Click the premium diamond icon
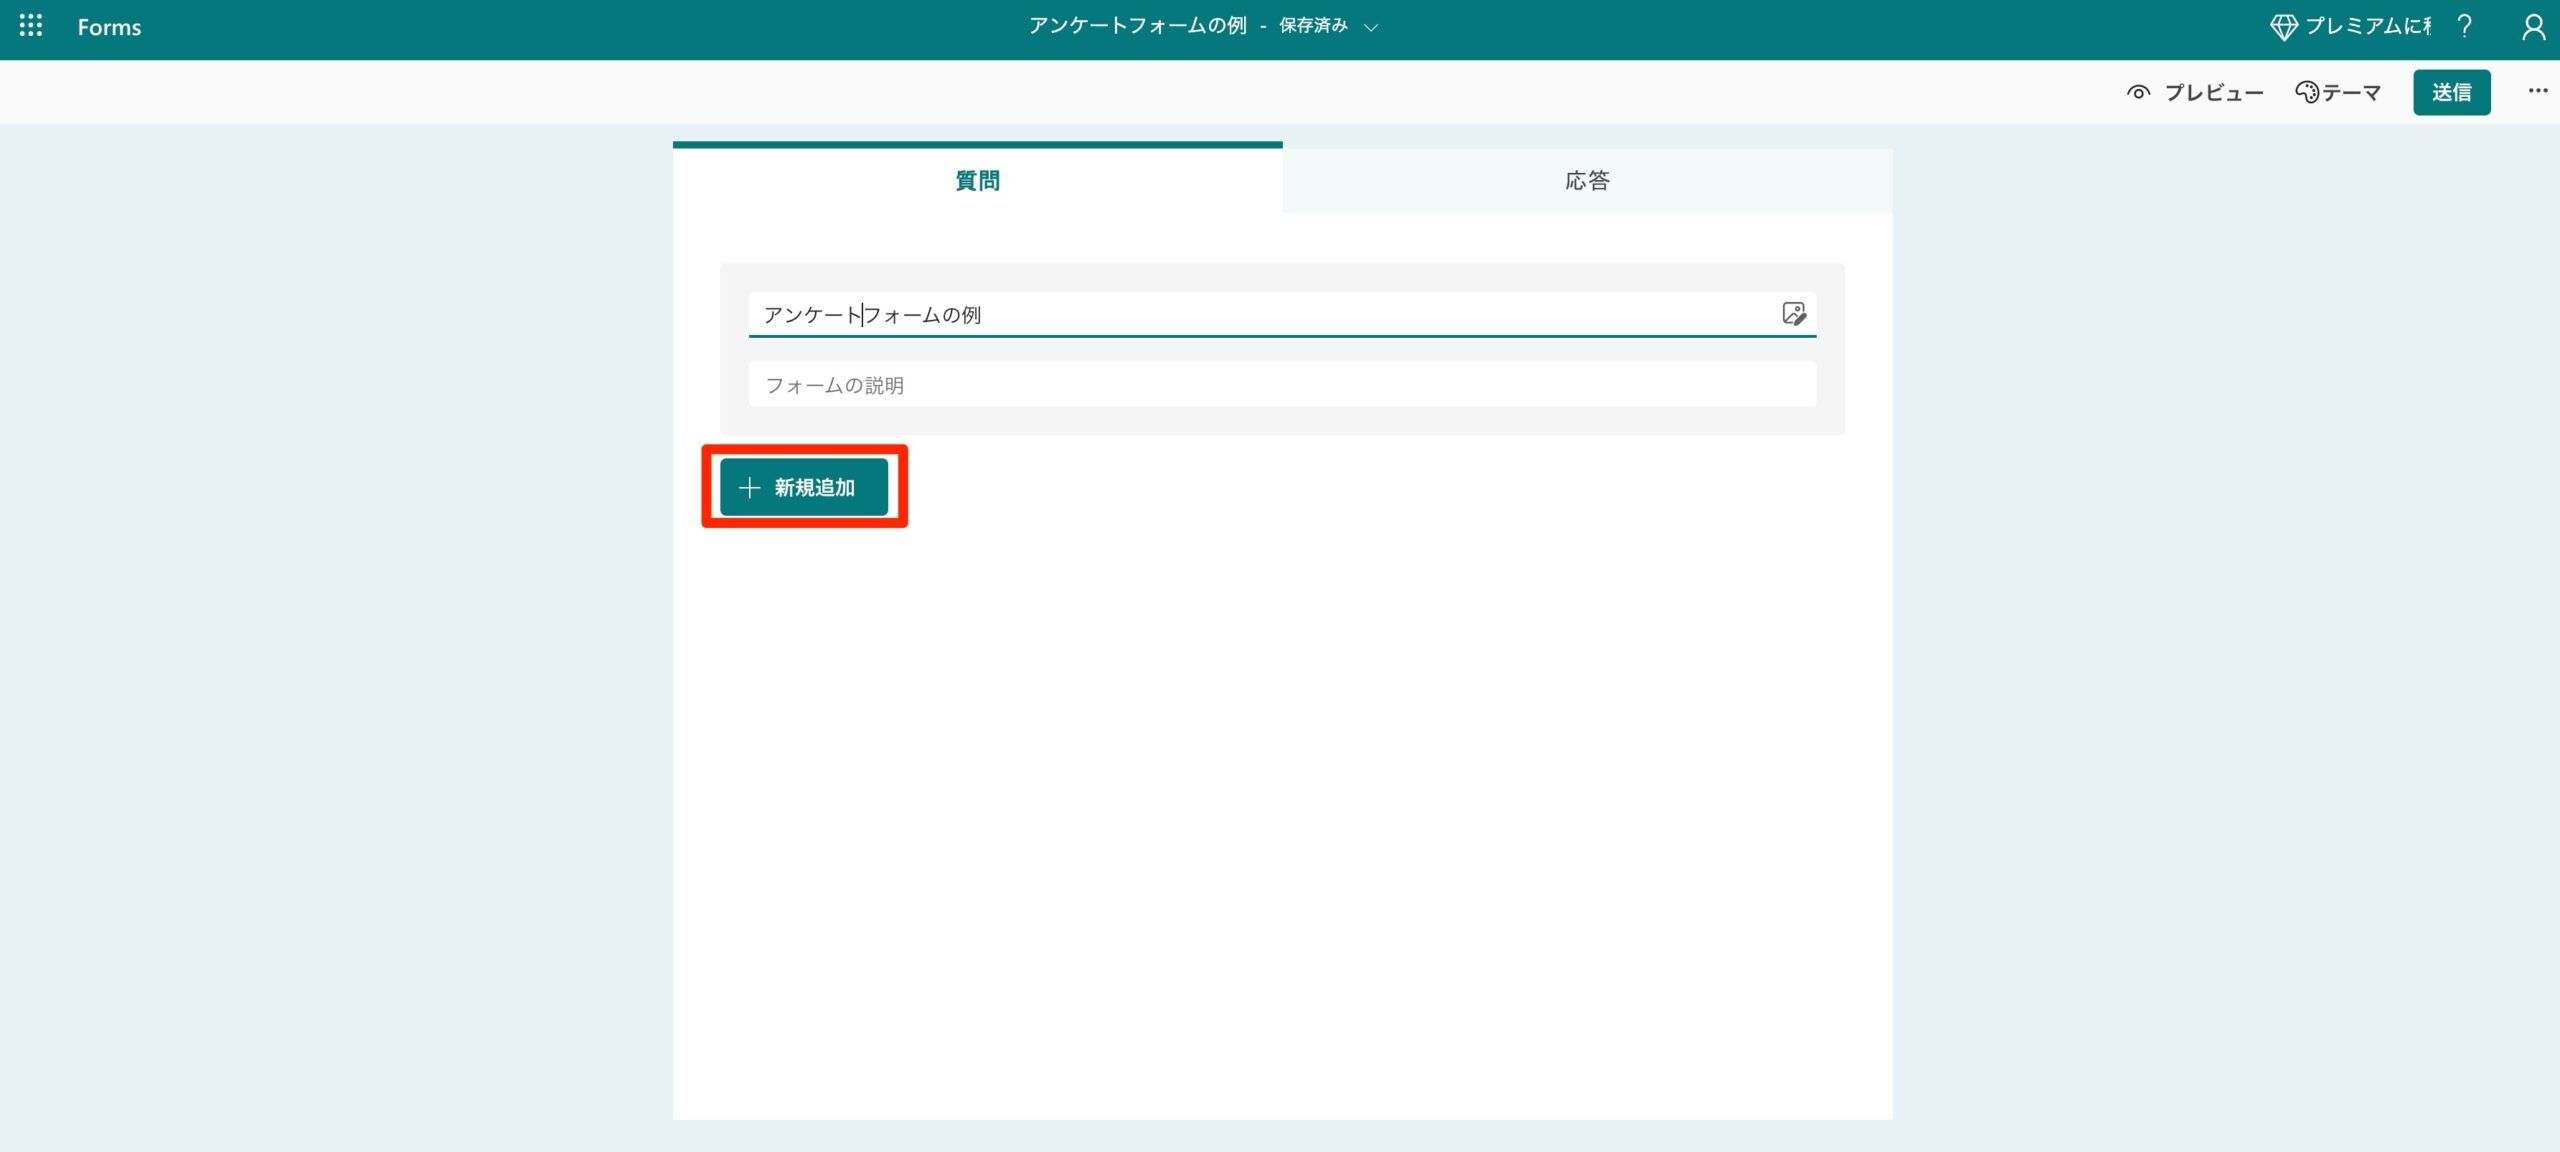This screenshot has width=2560, height=1152. 2286,27
